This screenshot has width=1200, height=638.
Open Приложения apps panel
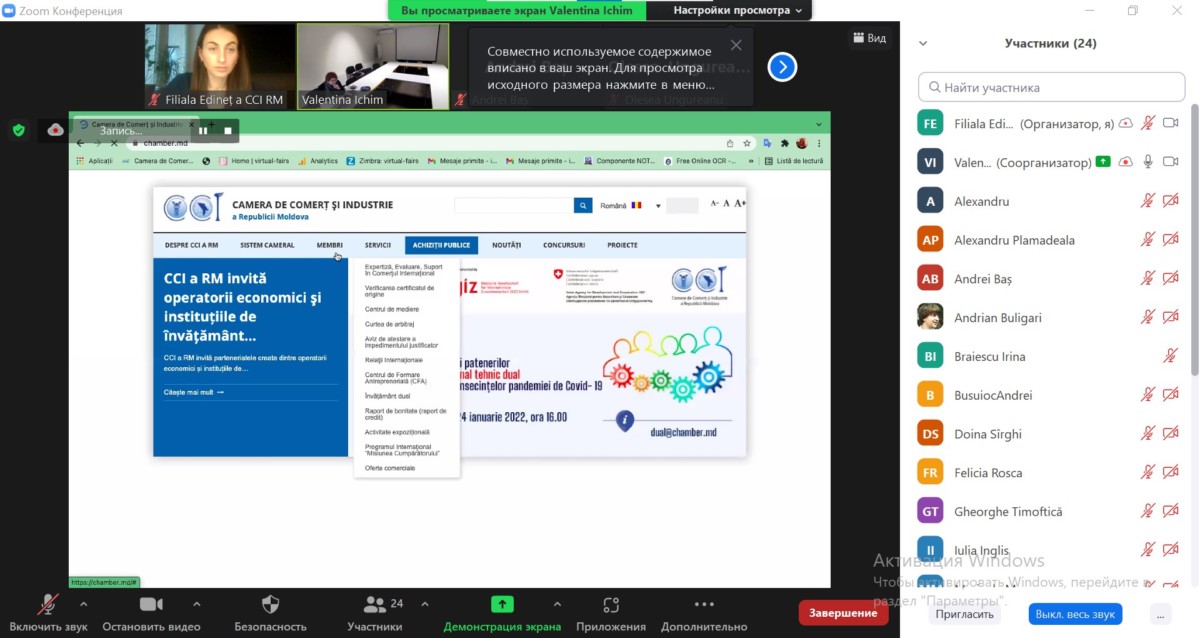click(x=611, y=612)
